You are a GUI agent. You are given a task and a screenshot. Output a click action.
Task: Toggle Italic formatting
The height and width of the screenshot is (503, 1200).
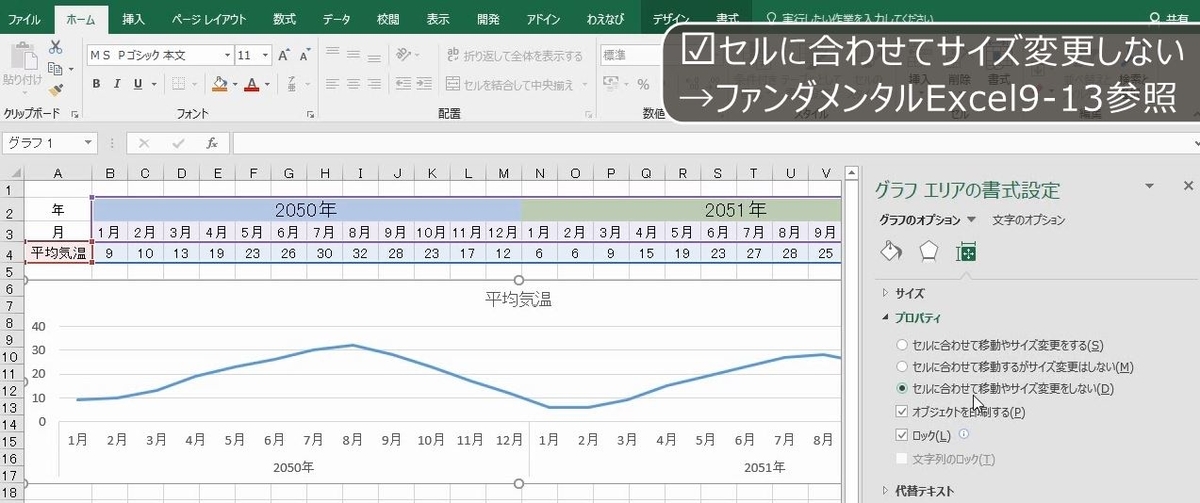click(x=119, y=85)
